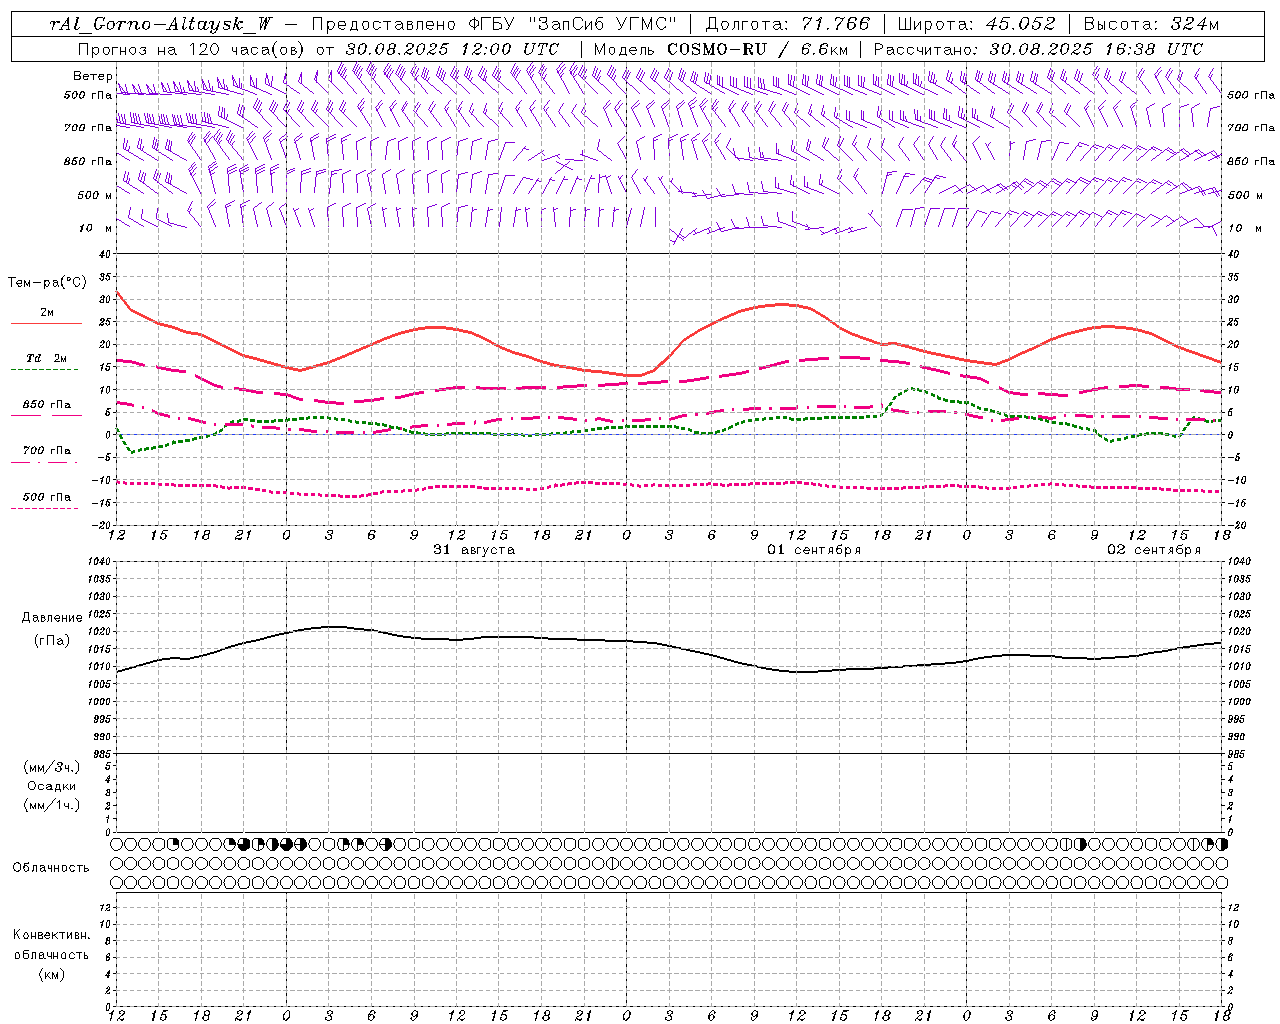Click the Осадки precipitation label

tap(52, 787)
